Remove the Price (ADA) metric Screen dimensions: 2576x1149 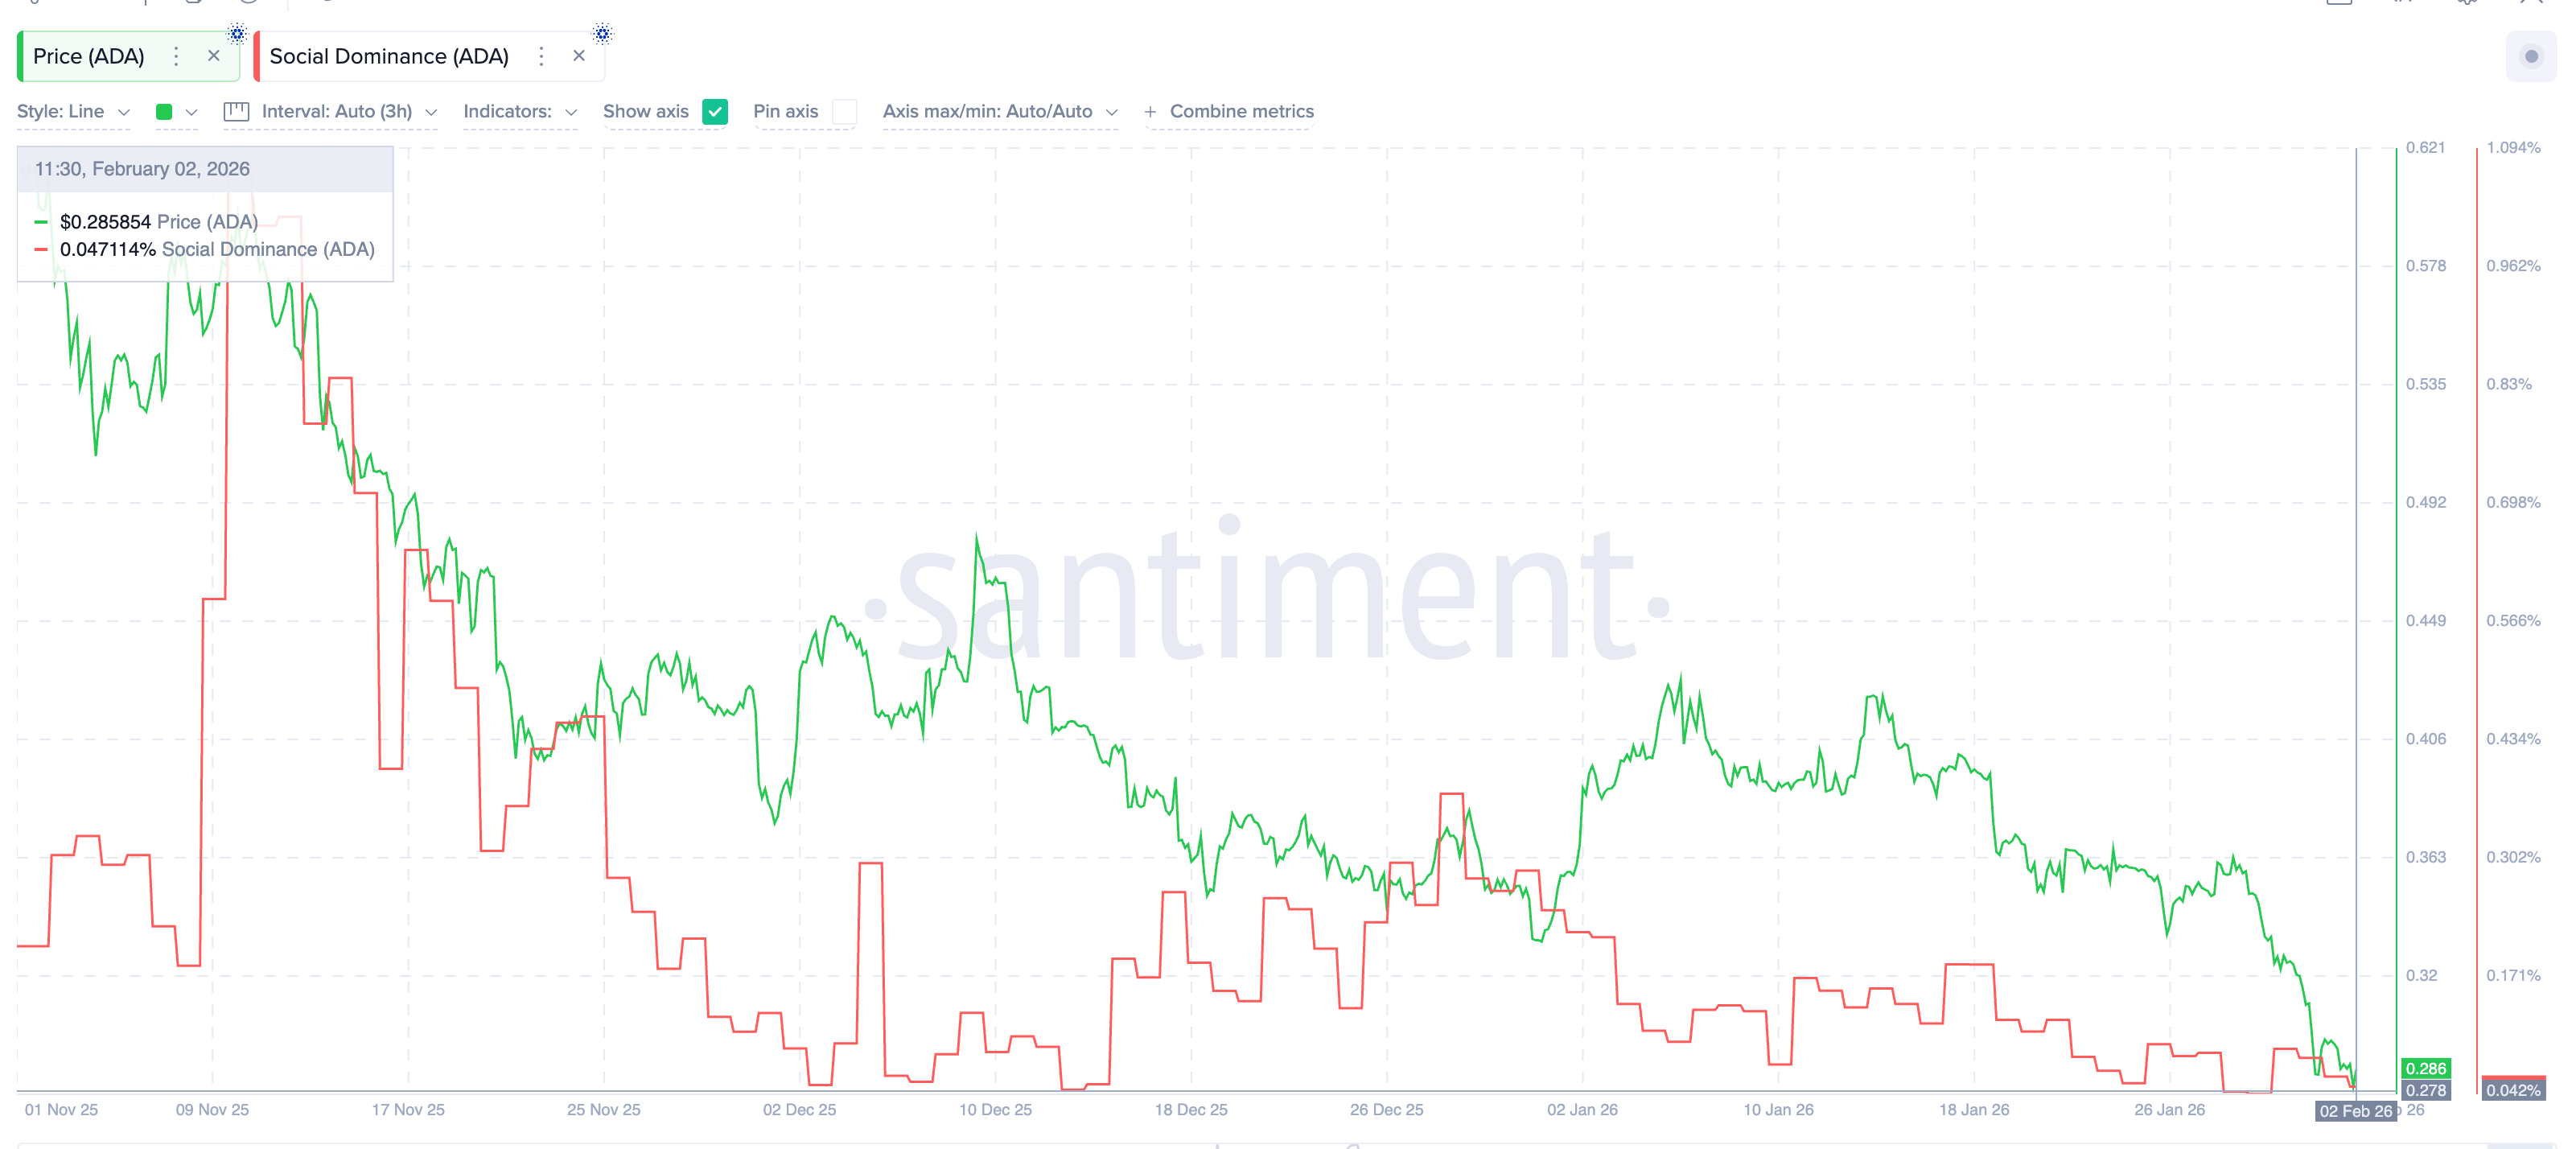tap(213, 56)
